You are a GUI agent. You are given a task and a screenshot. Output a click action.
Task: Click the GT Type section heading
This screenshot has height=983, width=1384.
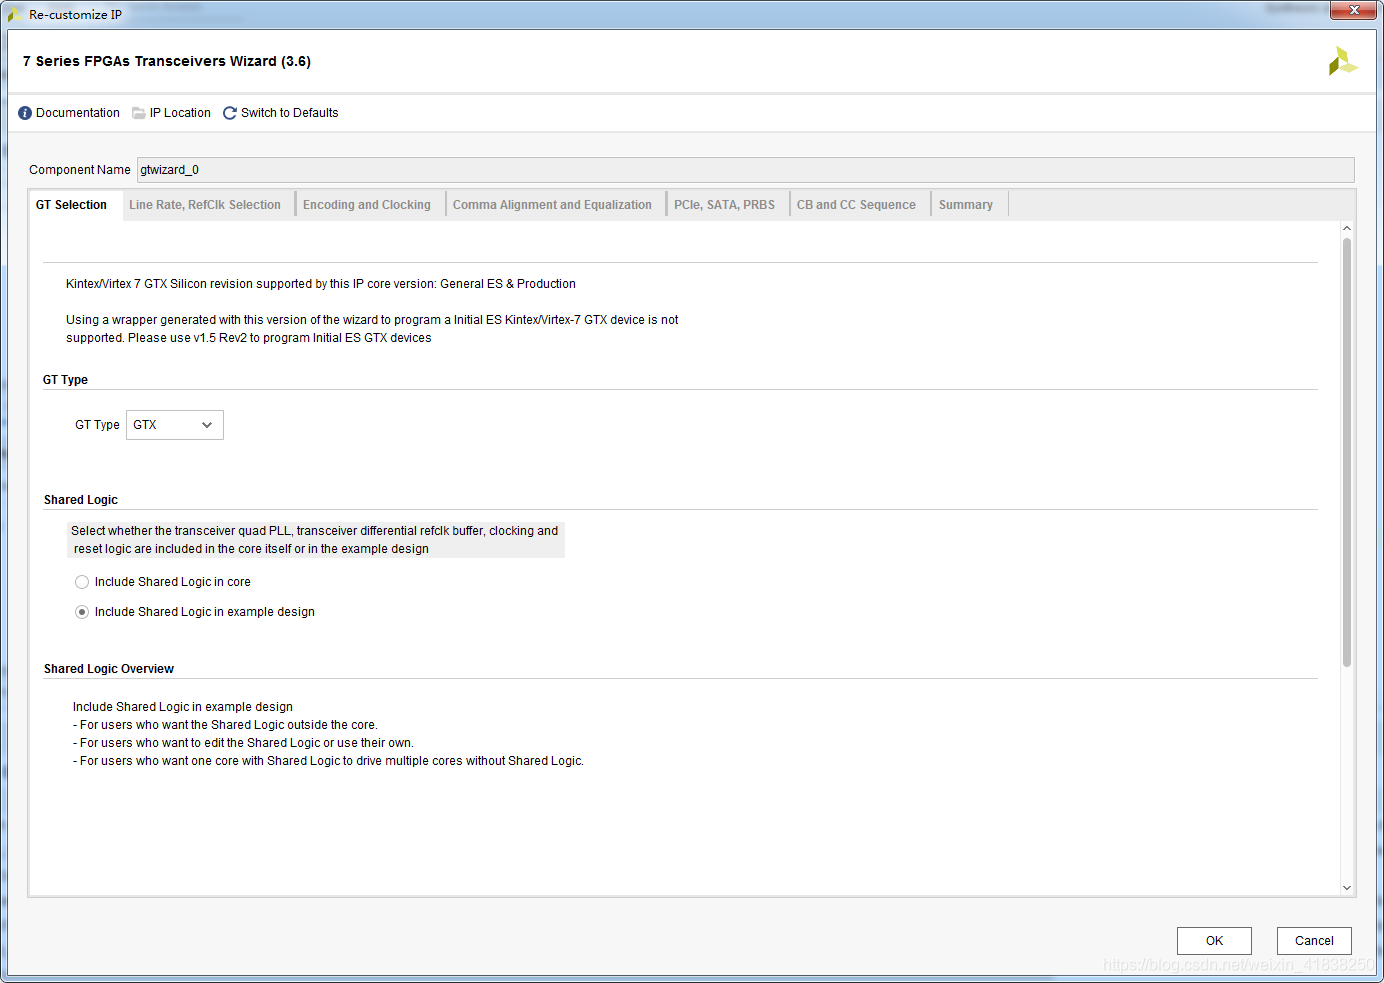pos(65,380)
